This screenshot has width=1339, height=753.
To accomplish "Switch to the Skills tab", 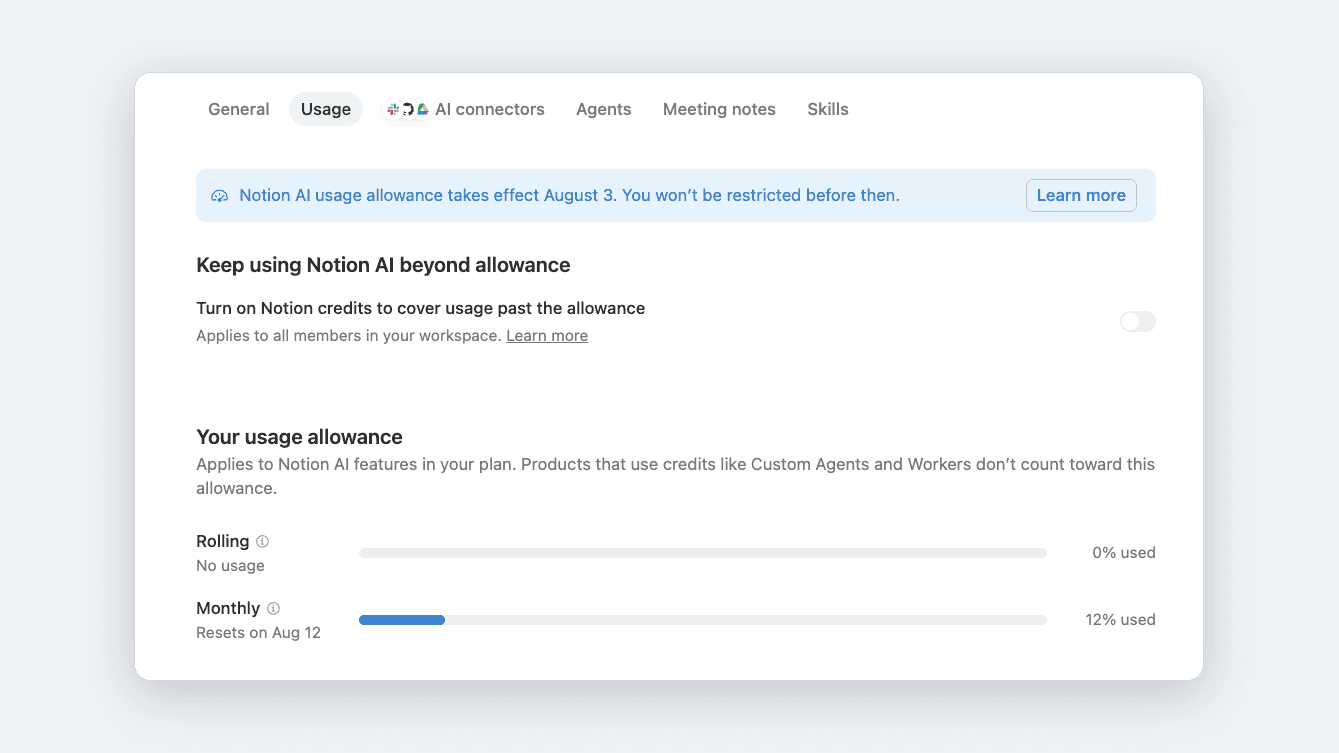I will click(x=828, y=109).
